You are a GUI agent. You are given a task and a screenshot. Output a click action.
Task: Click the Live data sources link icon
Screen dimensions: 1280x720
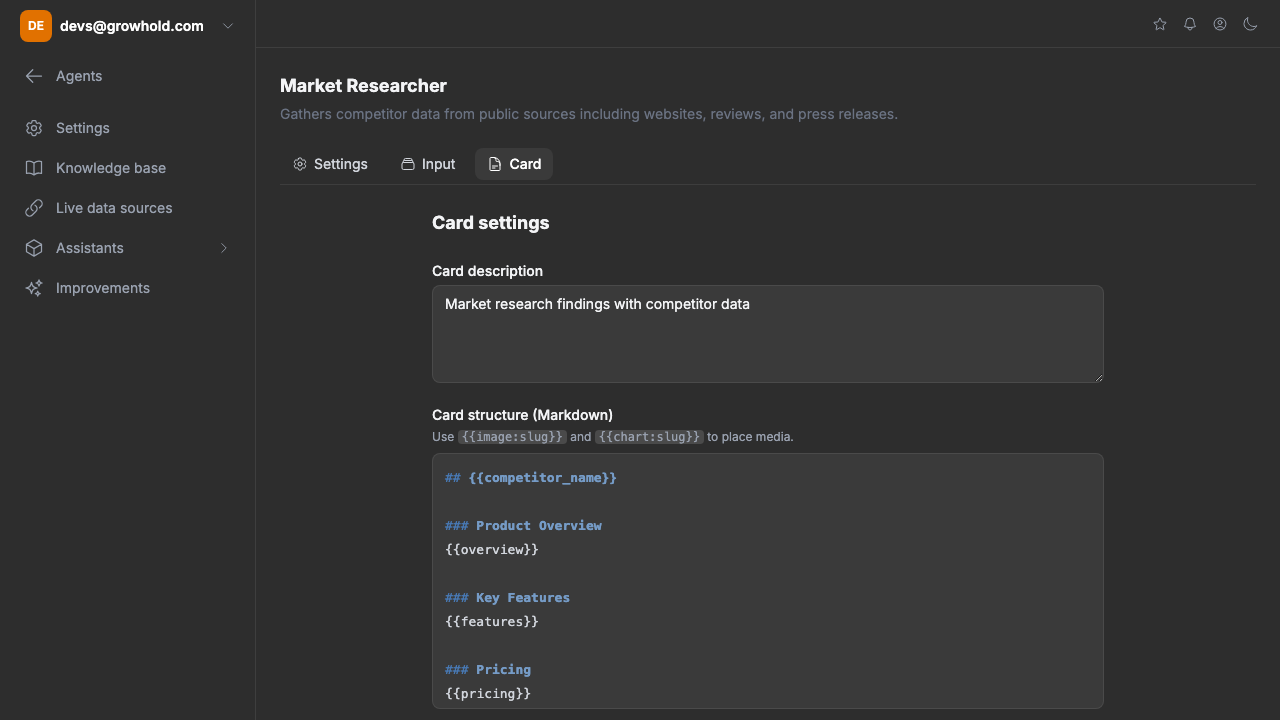(x=34, y=208)
